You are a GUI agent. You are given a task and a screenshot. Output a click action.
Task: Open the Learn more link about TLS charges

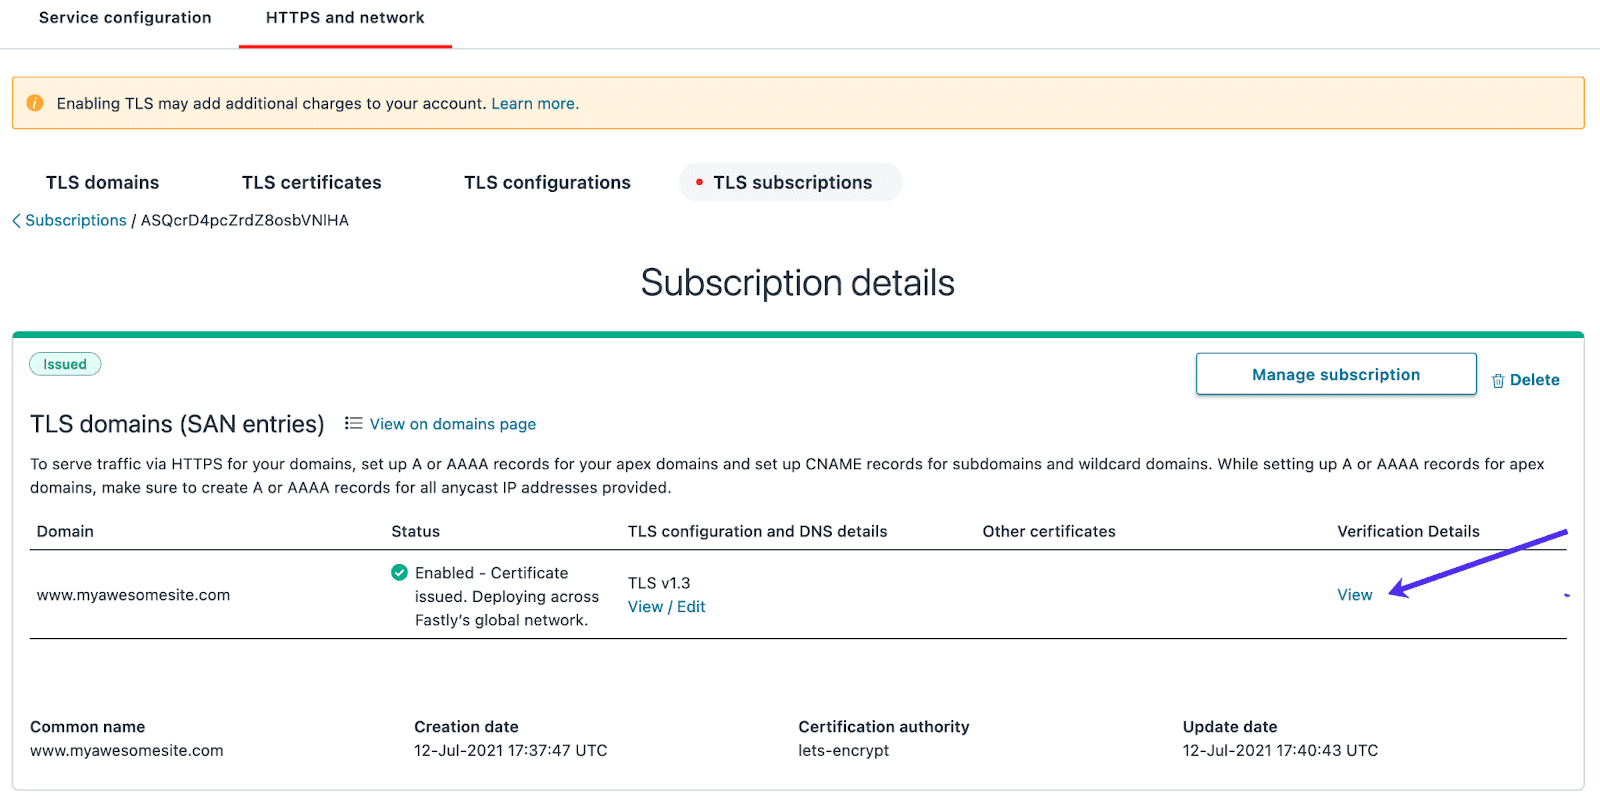coord(534,103)
